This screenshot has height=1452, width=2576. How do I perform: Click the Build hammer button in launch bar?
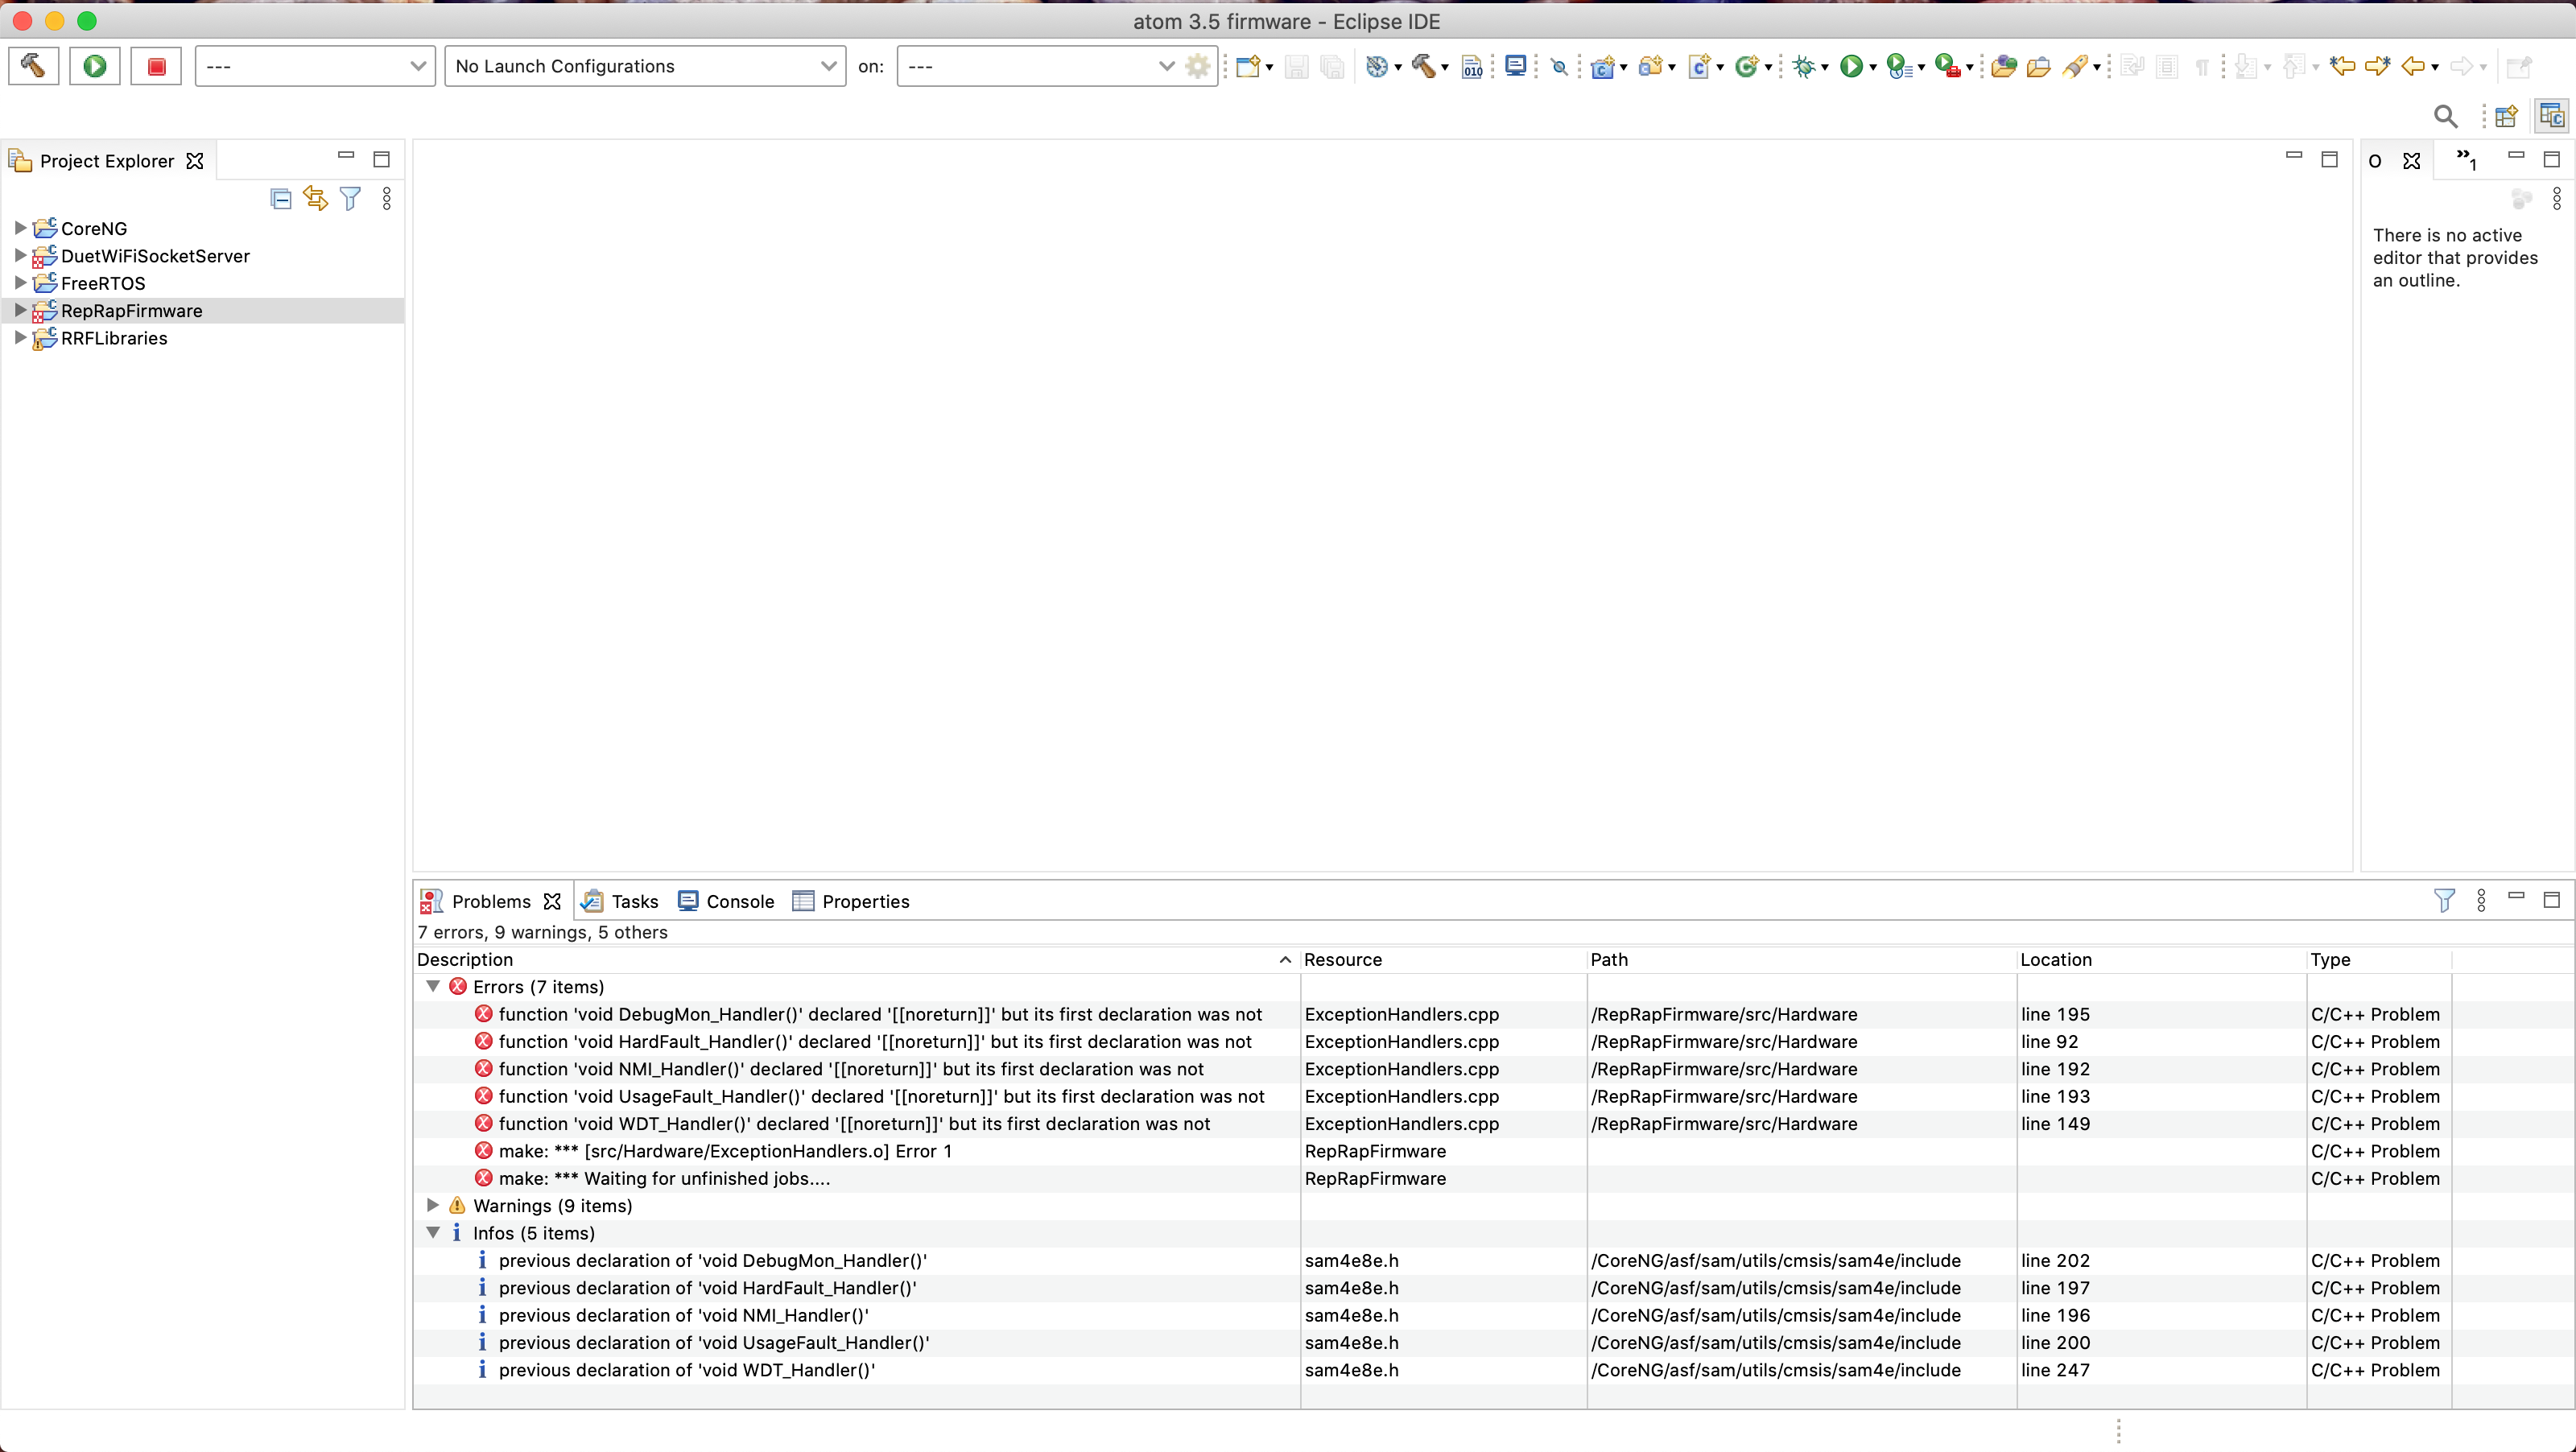click(x=34, y=66)
